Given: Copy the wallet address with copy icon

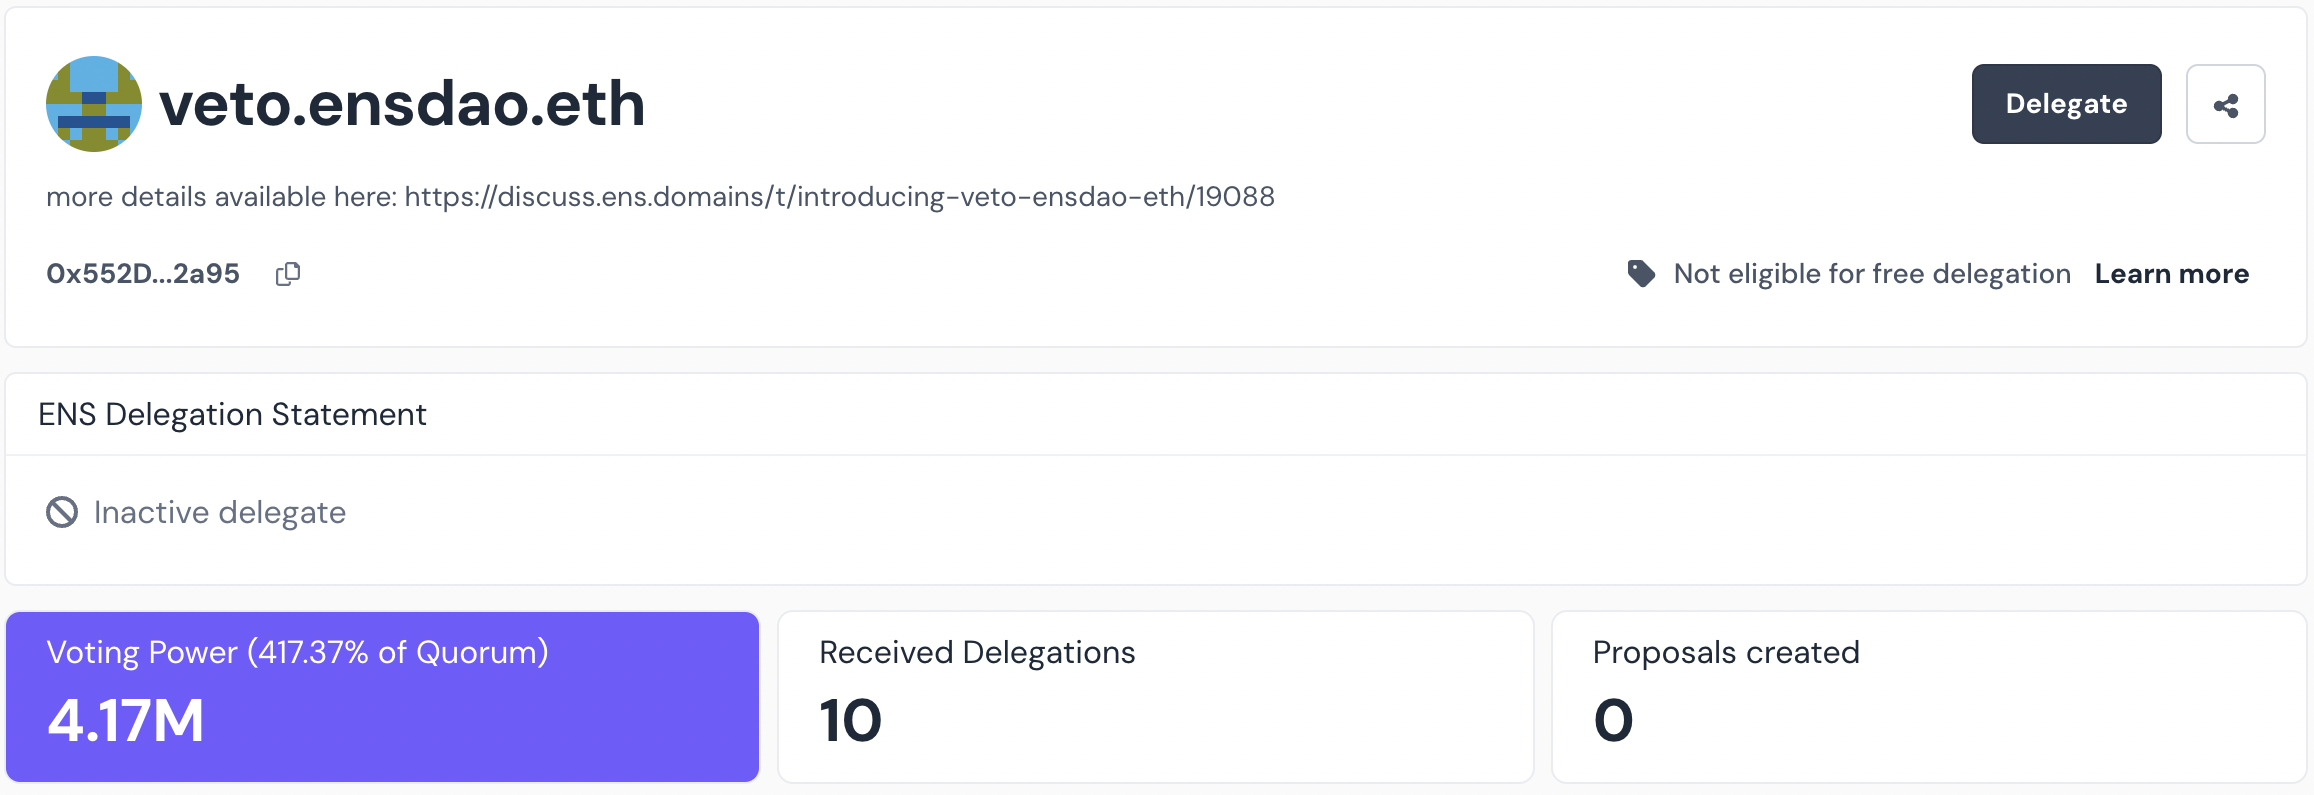Looking at the screenshot, I should (x=288, y=274).
